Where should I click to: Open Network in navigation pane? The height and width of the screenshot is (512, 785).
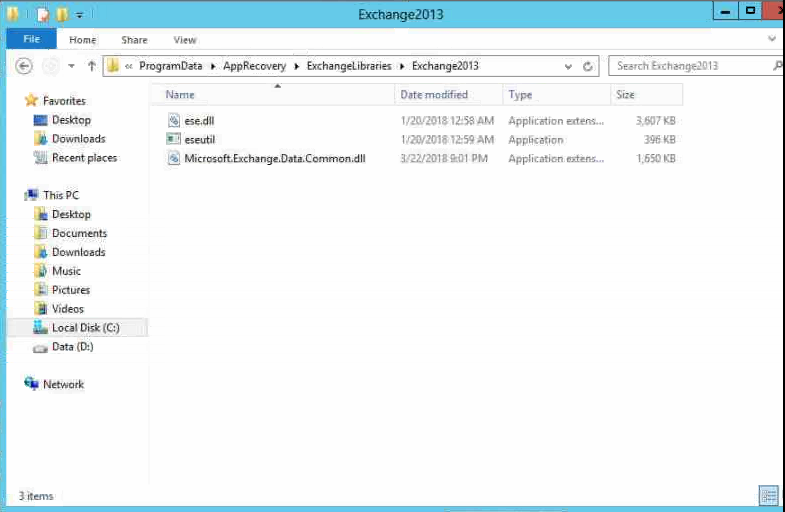click(x=63, y=384)
